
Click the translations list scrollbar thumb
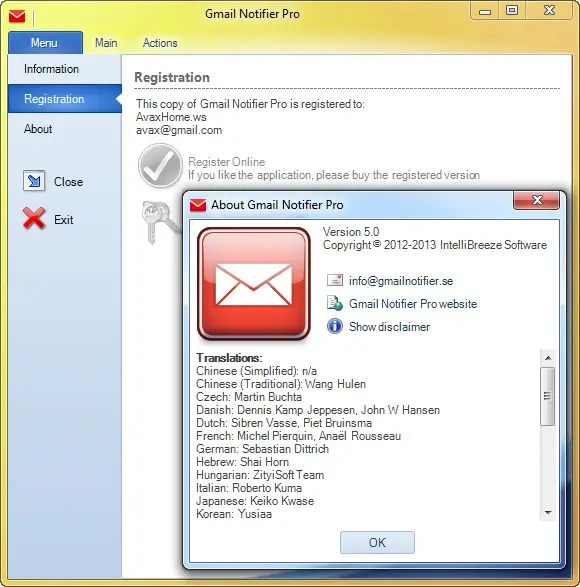547,396
